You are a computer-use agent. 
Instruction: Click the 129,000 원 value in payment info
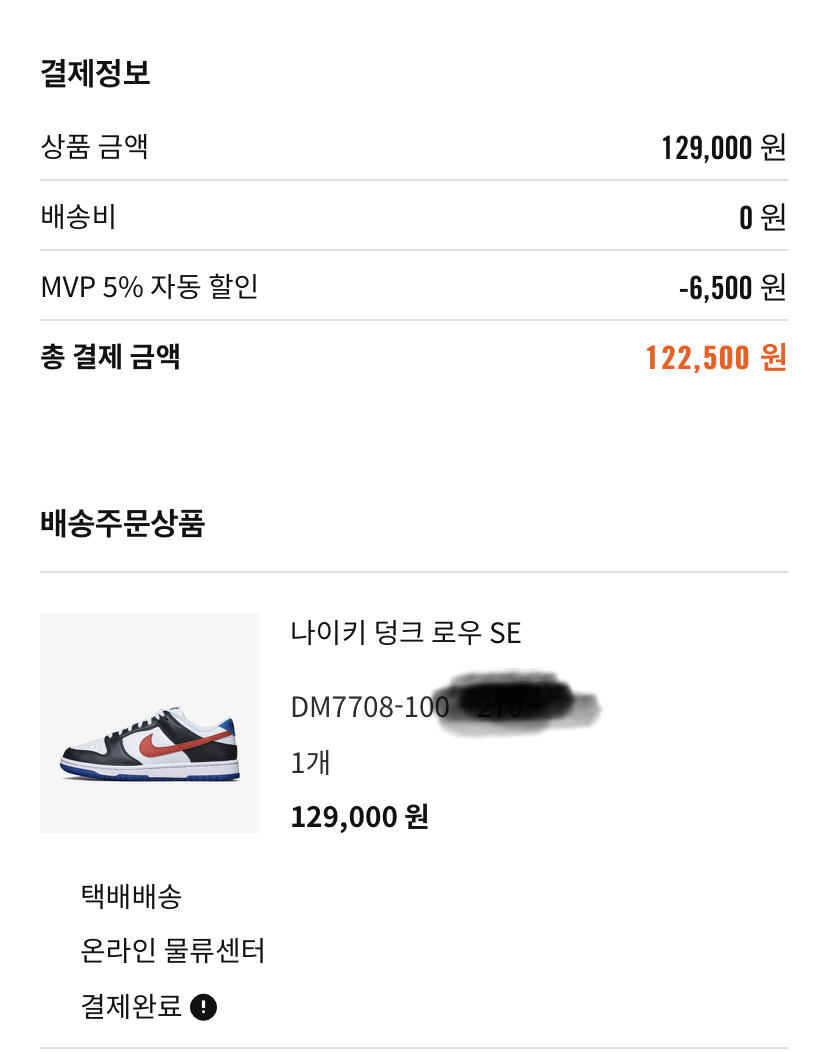click(723, 148)
